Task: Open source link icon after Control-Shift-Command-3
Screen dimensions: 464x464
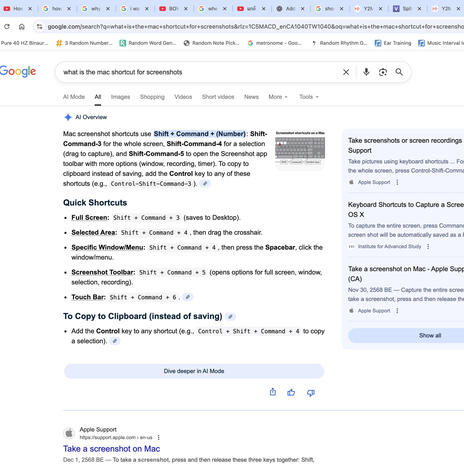Action: [x=205, y=183]
